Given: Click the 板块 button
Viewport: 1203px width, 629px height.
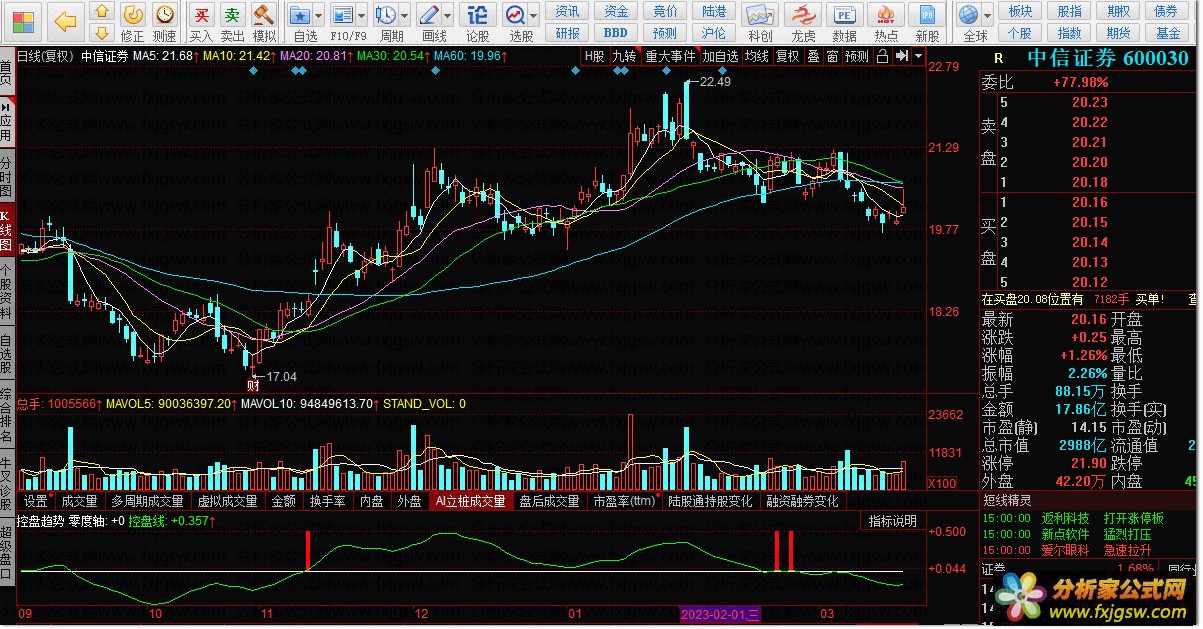Looking at the screenshot, I should (1020, 11).
